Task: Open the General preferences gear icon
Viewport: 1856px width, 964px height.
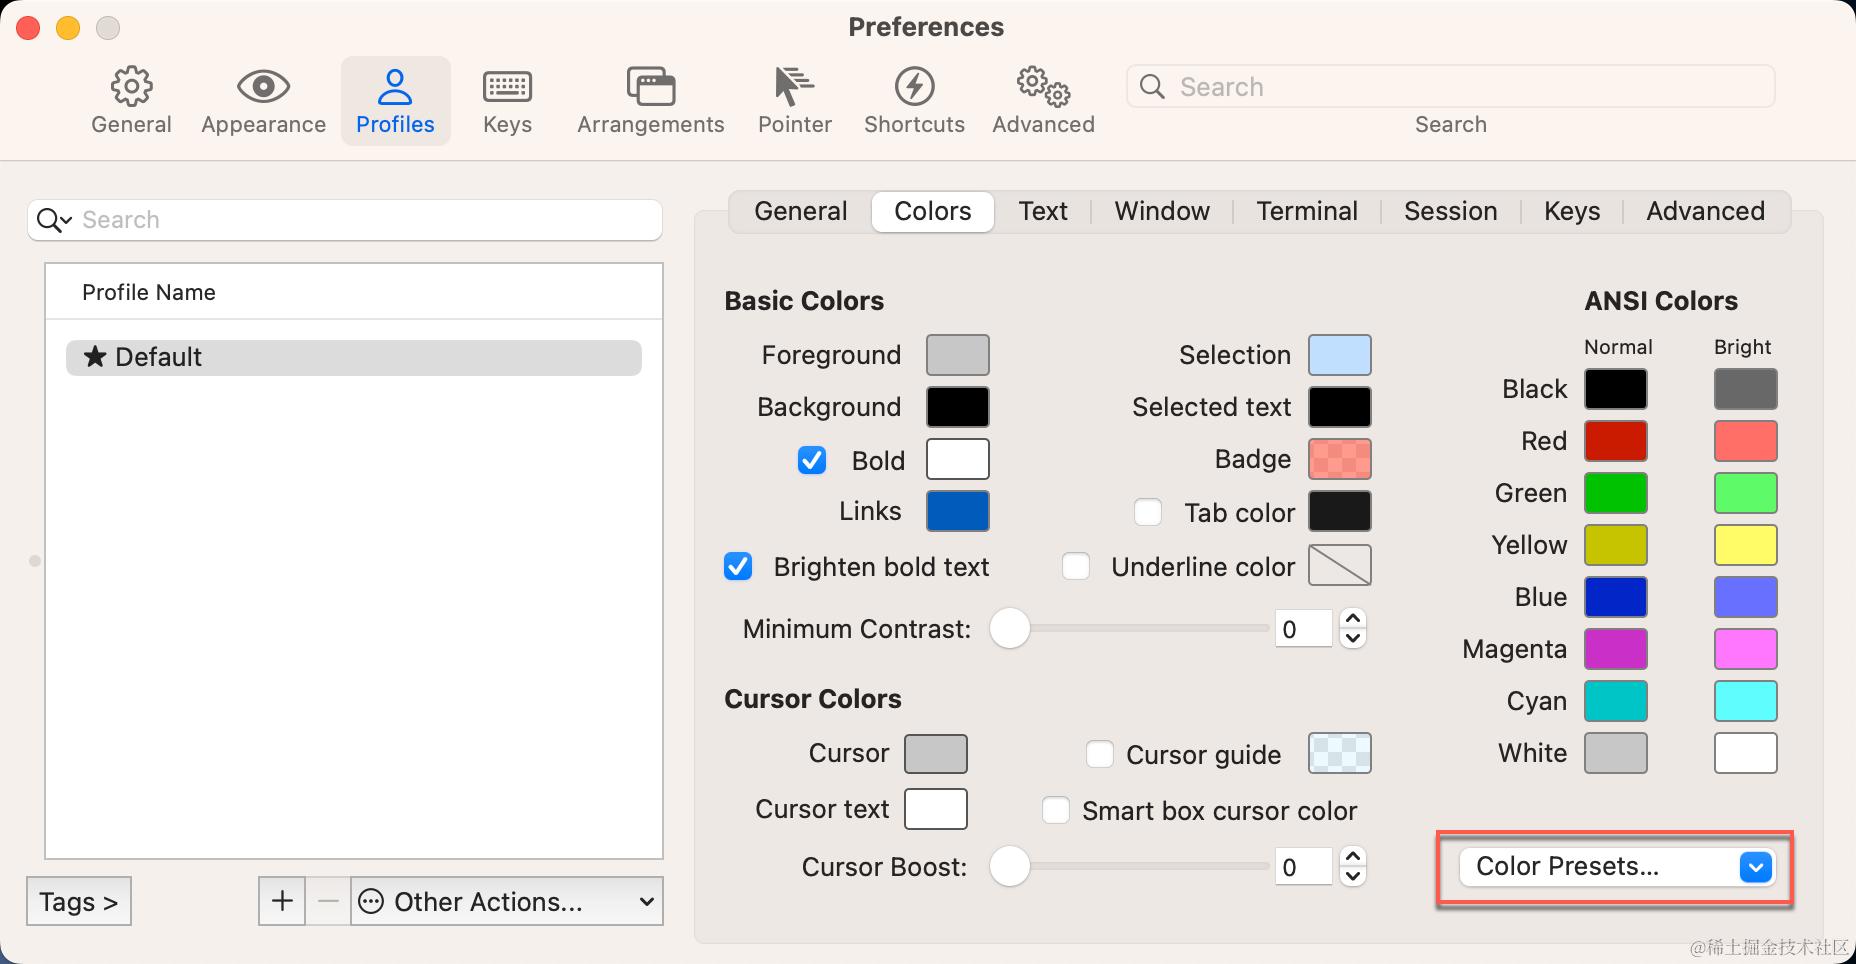Action: coord(131,87)
